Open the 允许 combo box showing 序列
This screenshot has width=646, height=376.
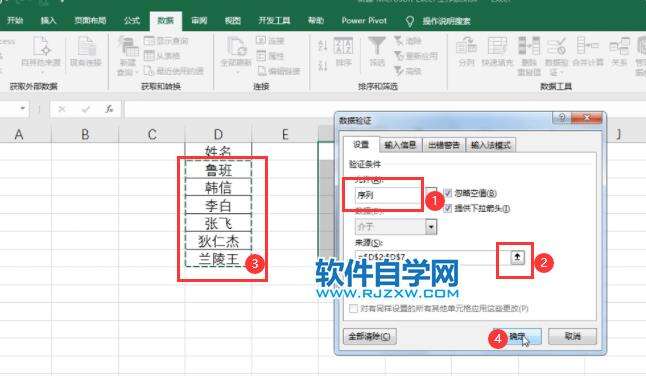[x=396, y=195]
